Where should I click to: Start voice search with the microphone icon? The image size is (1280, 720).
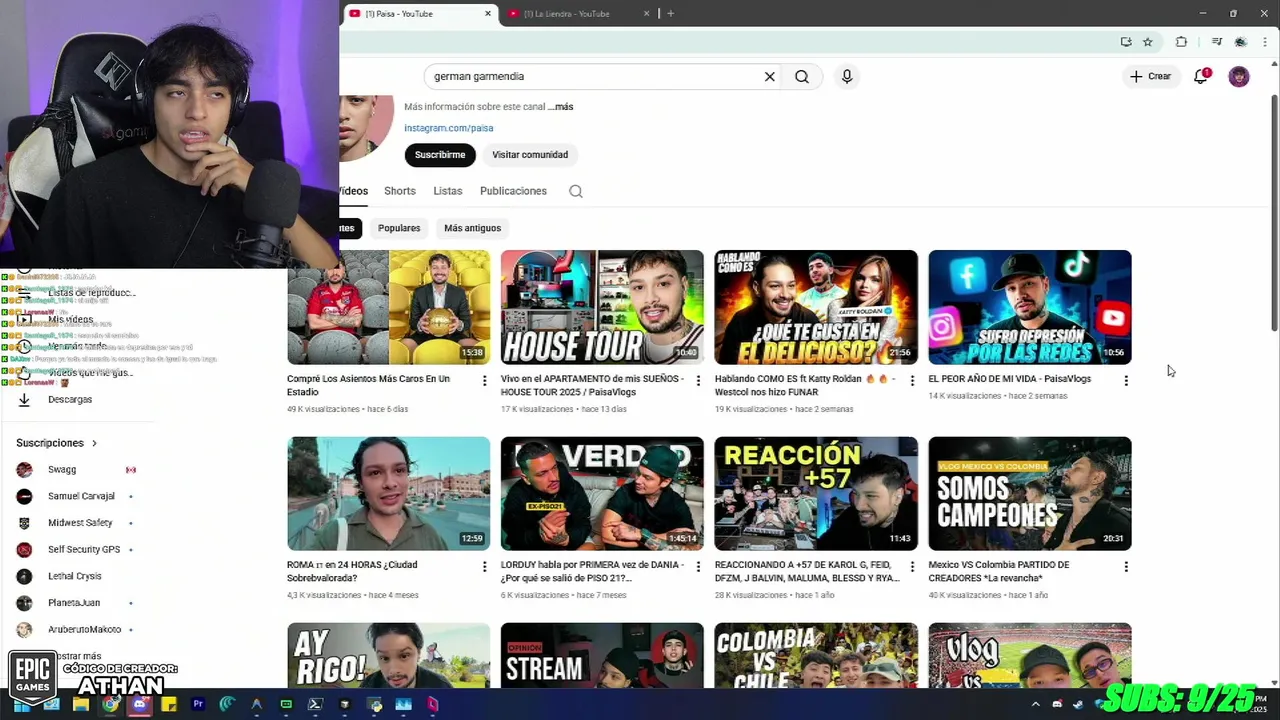pos(847,77)
